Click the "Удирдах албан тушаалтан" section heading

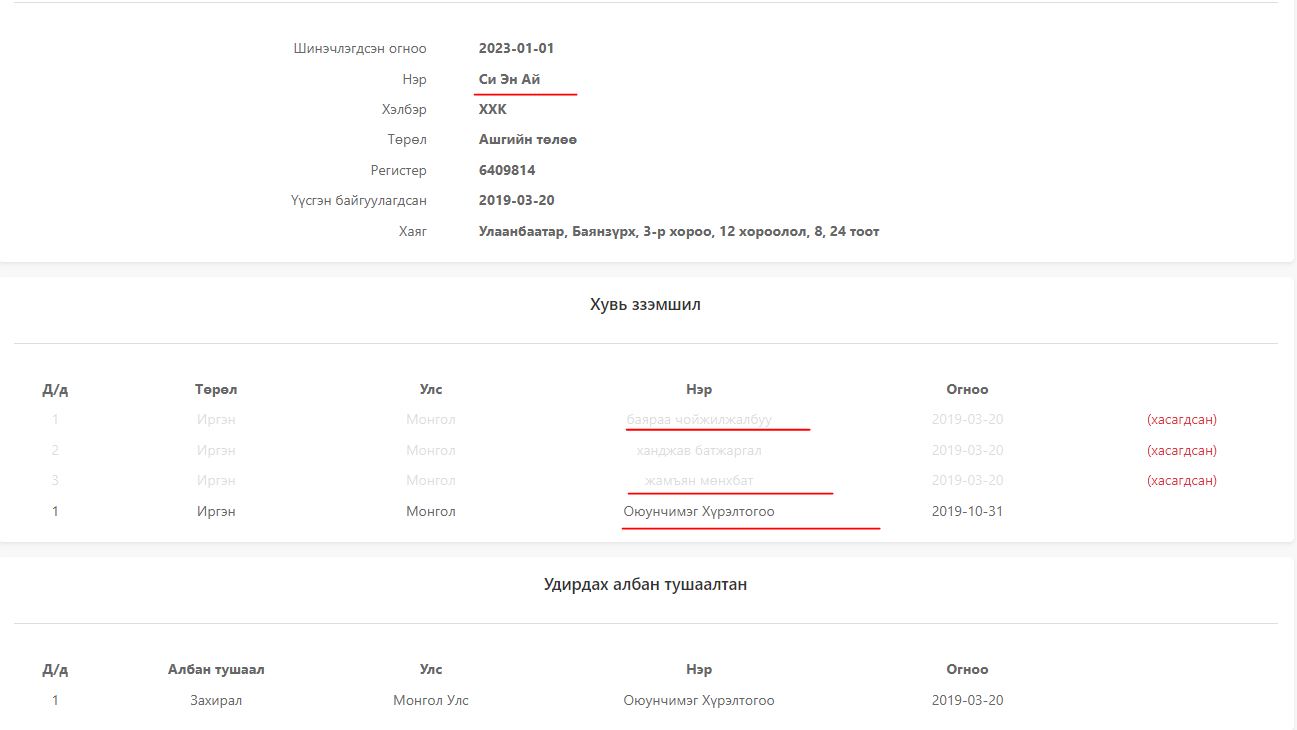(x=645, y=584)
